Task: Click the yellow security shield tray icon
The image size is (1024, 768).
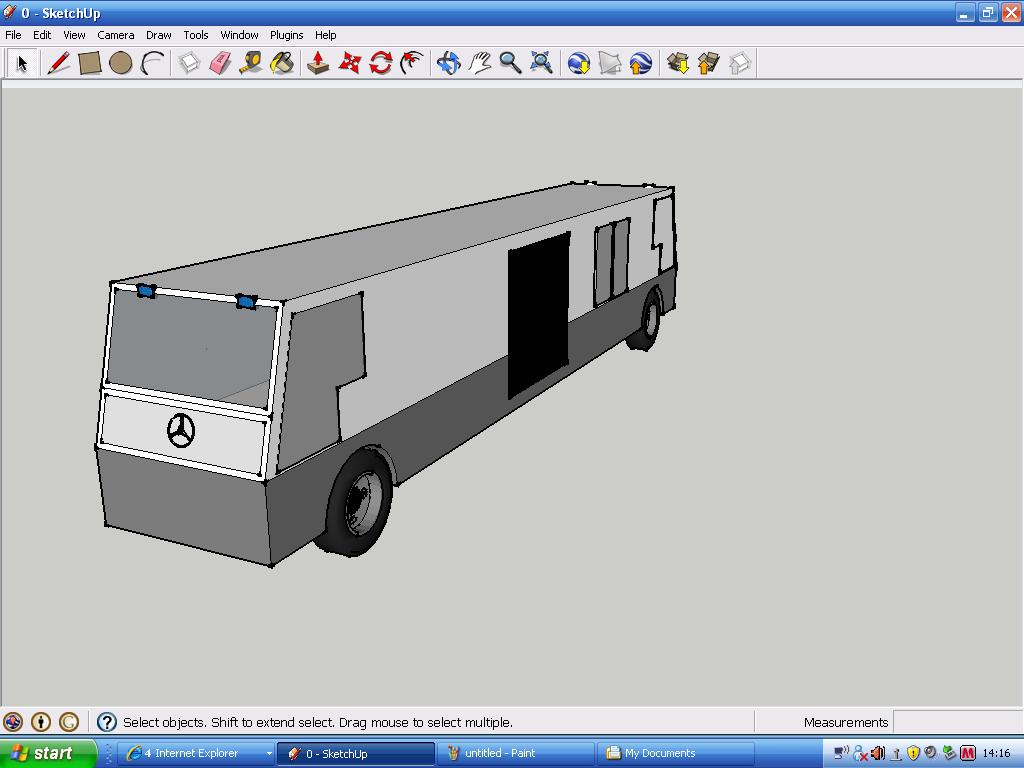Action: [913, 753]
